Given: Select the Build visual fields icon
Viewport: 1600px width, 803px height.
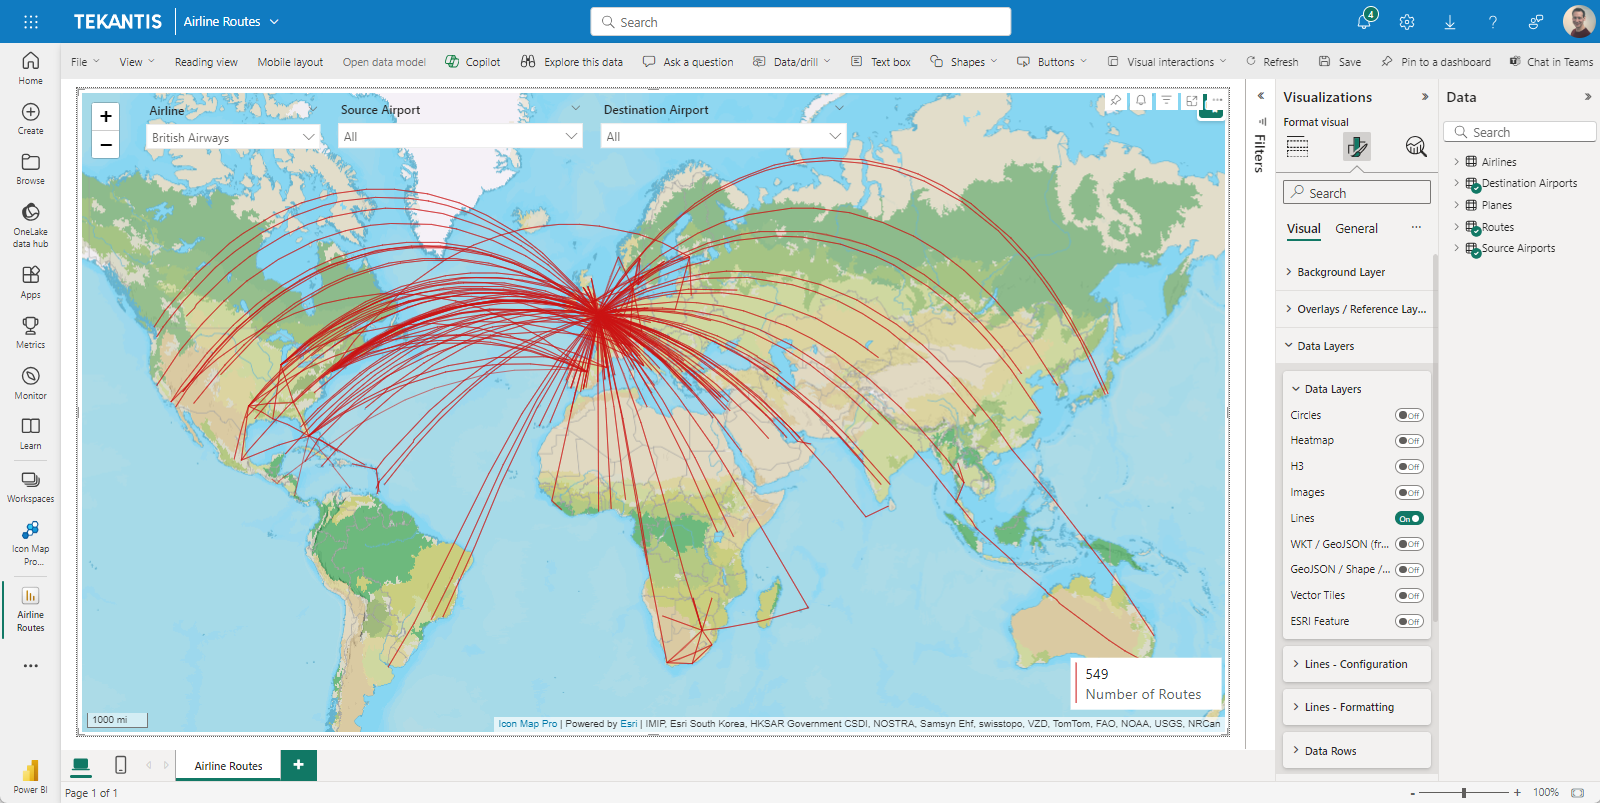Looking at the screenshot, I should 1297,147.
